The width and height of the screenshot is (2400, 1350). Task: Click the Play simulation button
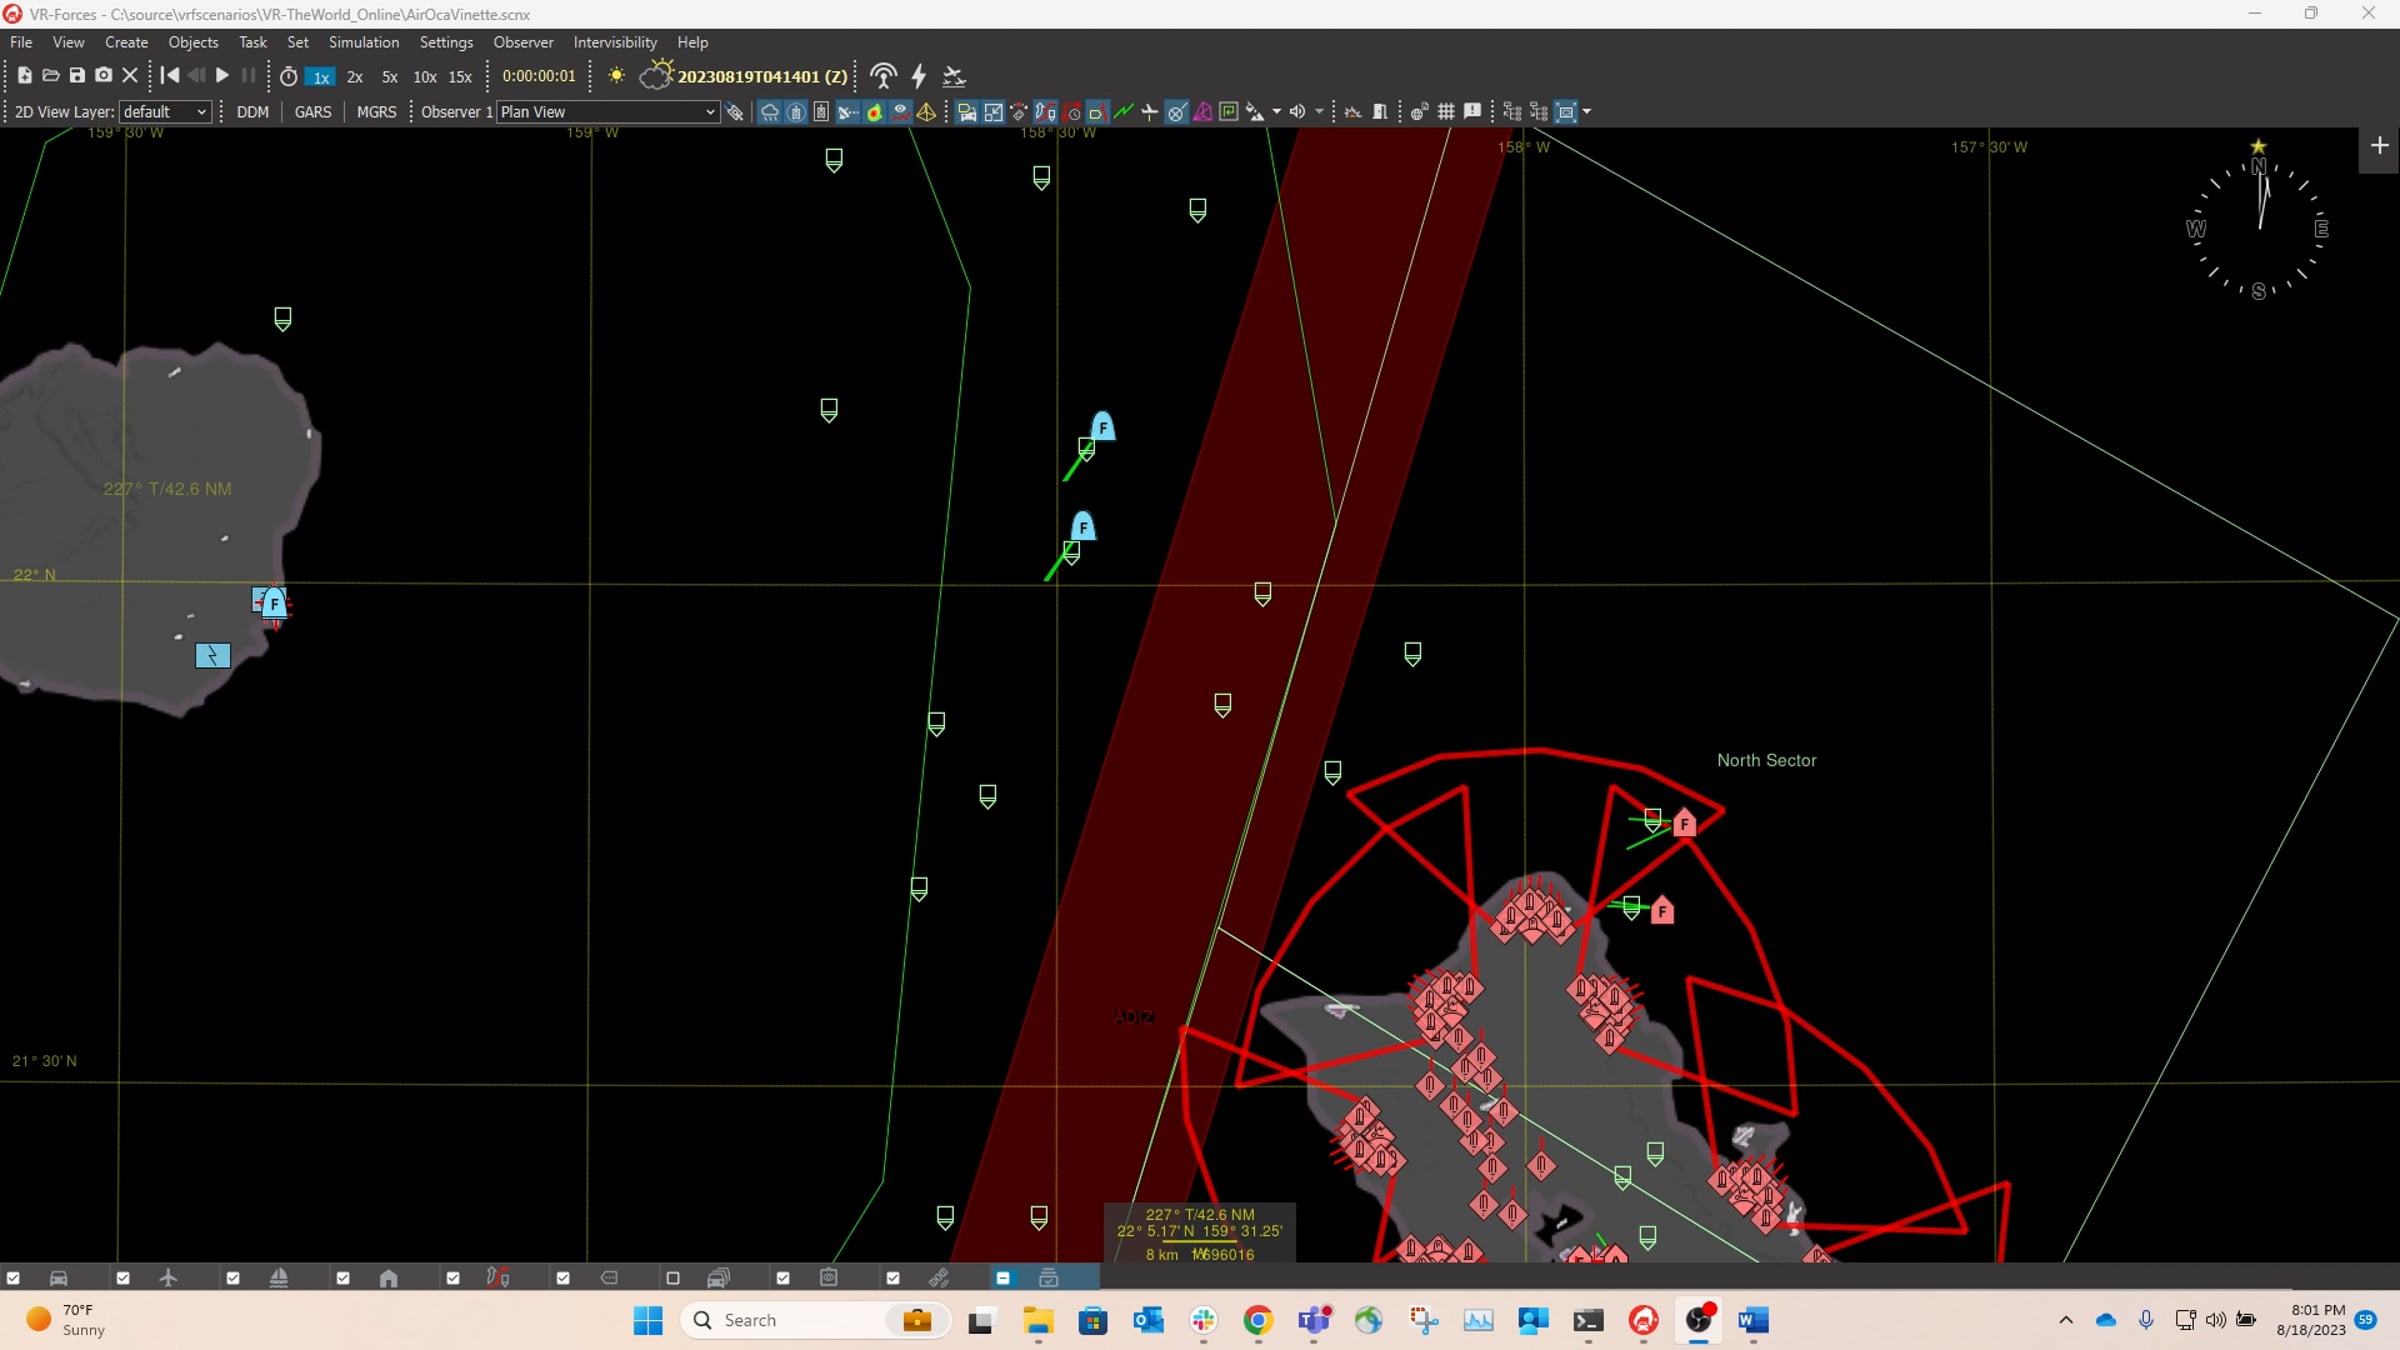point(222,76)
